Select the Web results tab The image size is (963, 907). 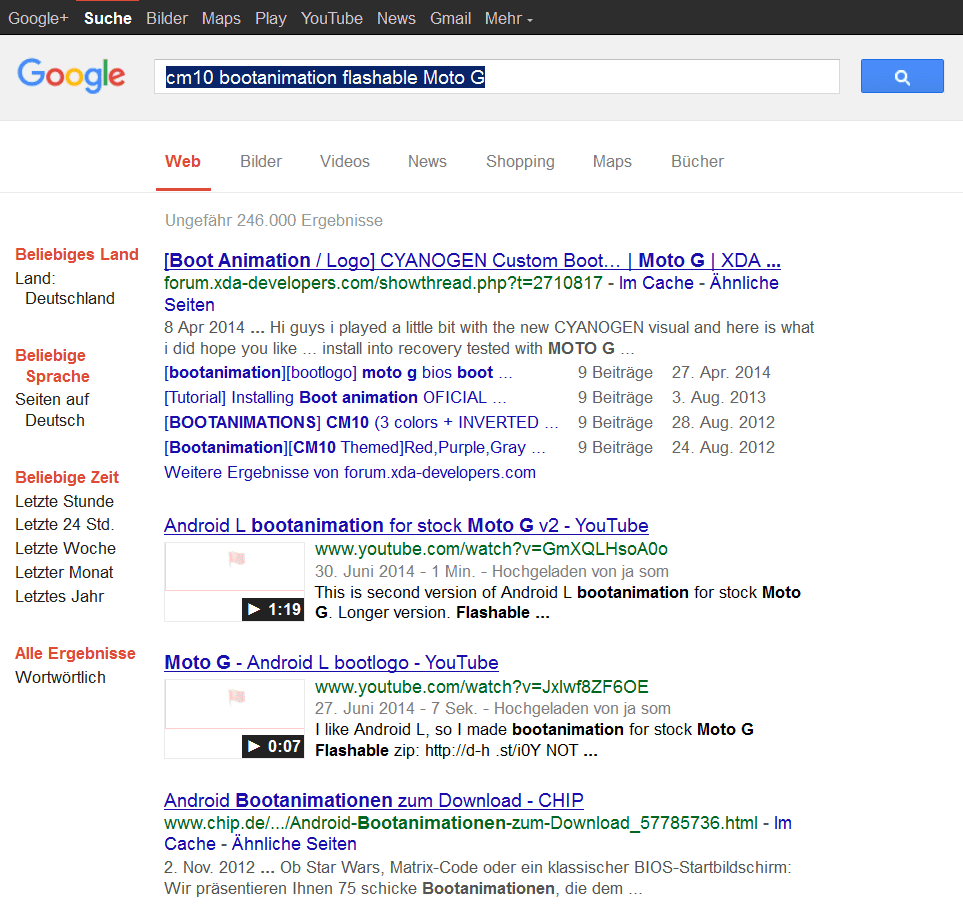[x=182, y=162]
